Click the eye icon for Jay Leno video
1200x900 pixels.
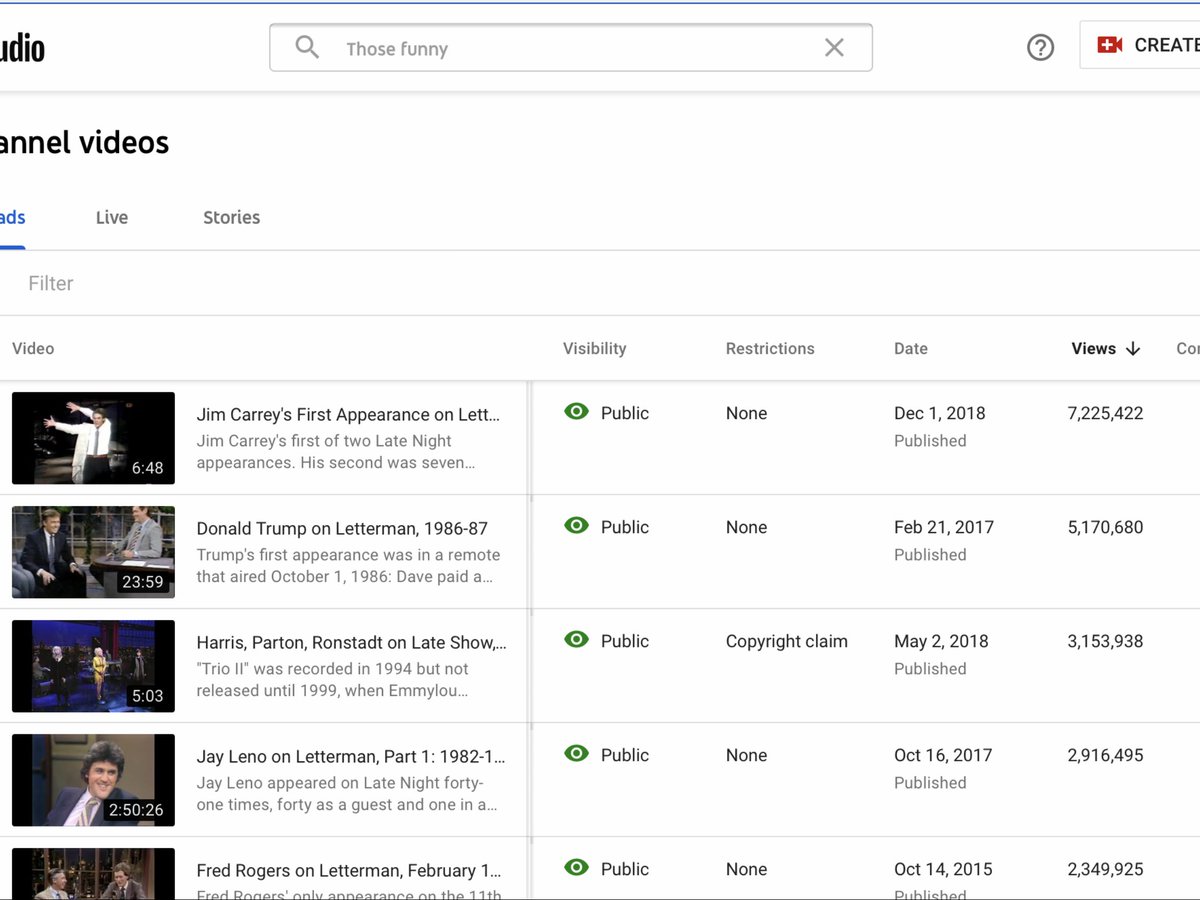(576, 754)
